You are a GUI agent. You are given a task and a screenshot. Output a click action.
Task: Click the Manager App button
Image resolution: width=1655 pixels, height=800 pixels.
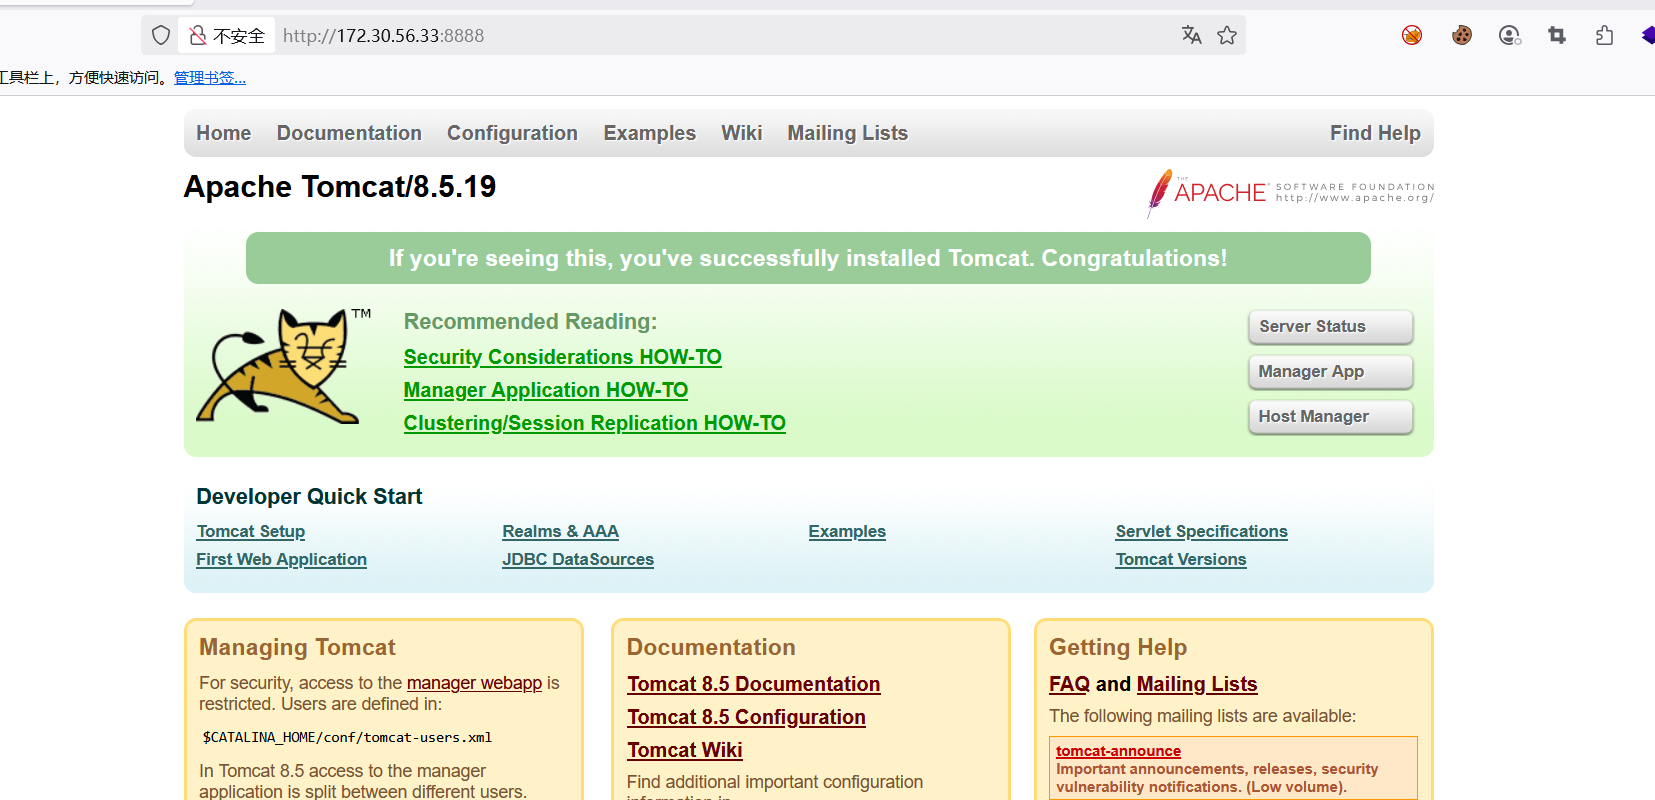point(1331,372)
